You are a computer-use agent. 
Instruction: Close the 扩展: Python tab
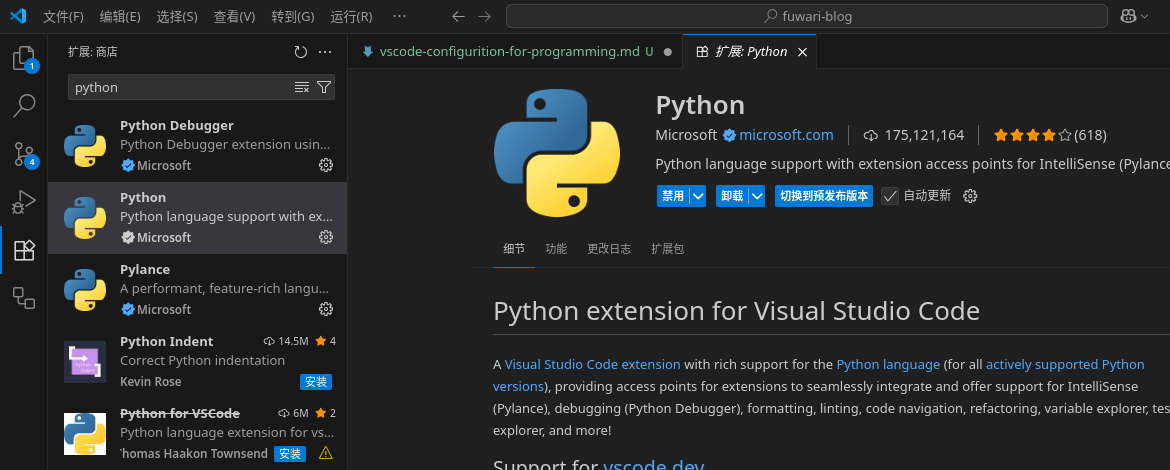point(802,52)
